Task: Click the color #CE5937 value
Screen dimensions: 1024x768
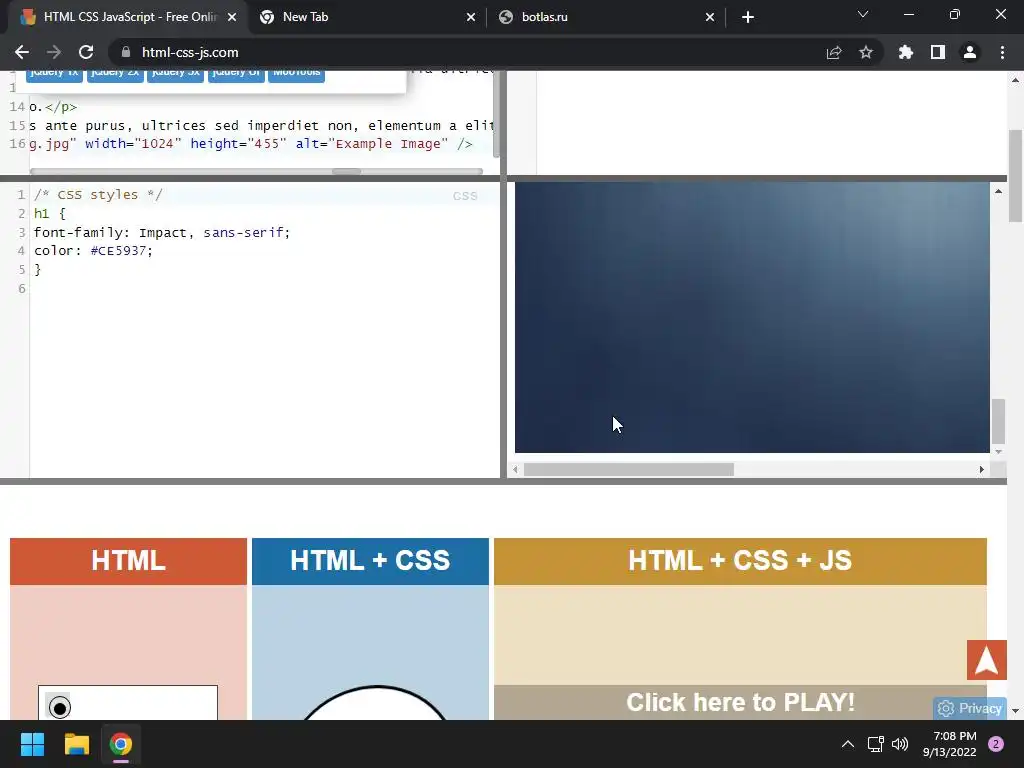Action: click(x=118, y=251)
